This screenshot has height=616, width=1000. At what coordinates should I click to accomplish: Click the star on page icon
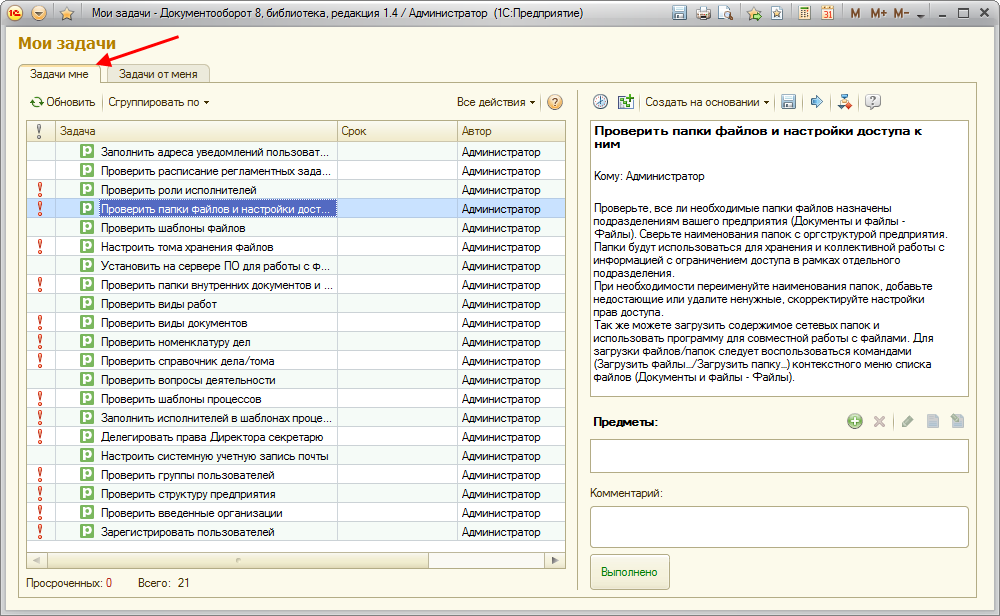777,13
